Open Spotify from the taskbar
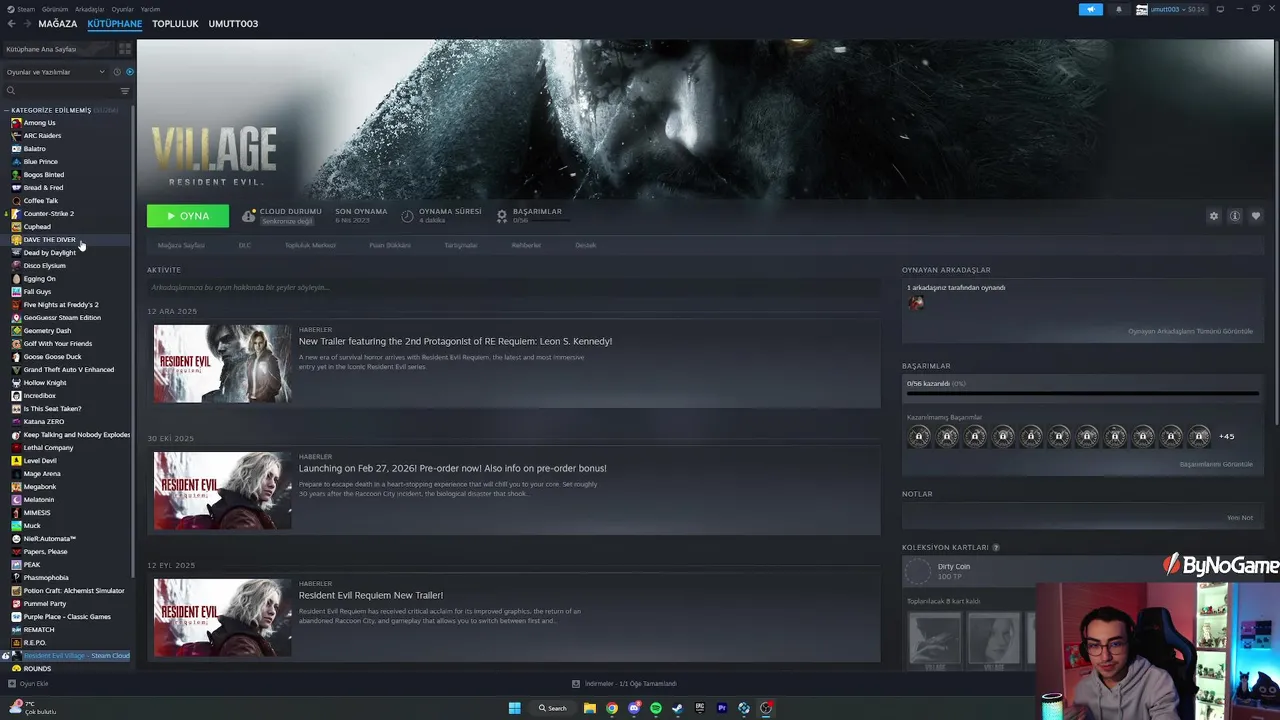This screenshot has height=720, width=1280. coord(656,708)
